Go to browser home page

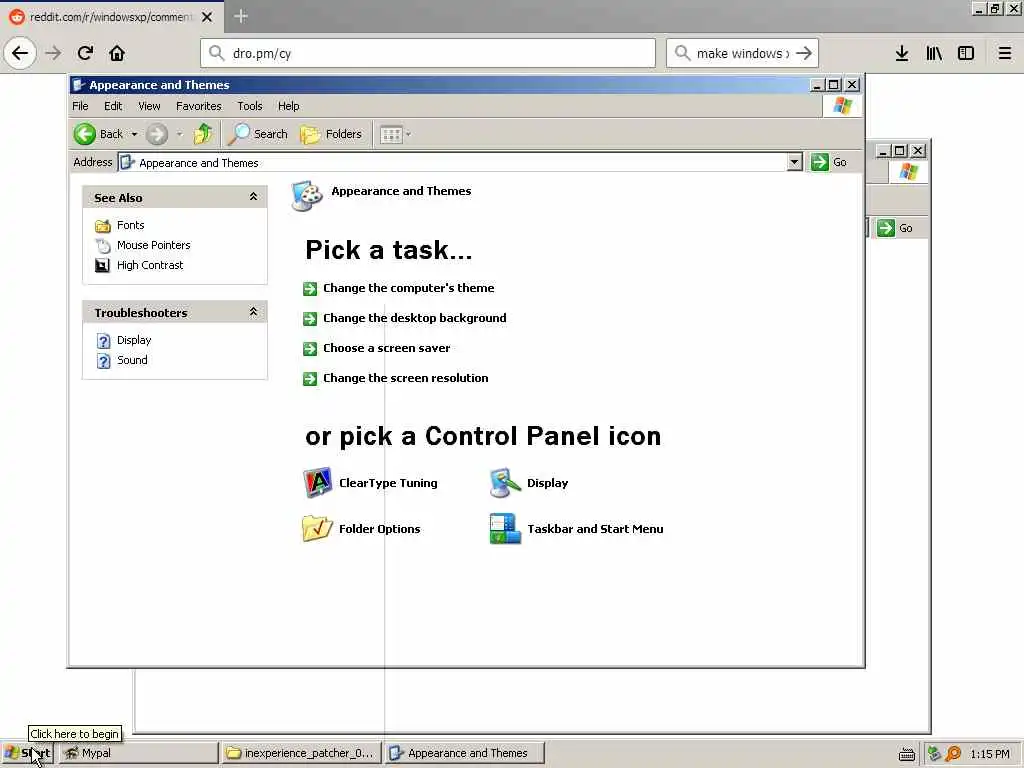coord(117,53)
